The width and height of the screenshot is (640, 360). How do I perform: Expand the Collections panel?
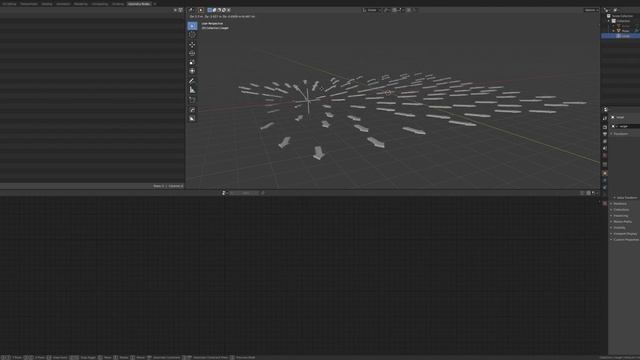621,210
